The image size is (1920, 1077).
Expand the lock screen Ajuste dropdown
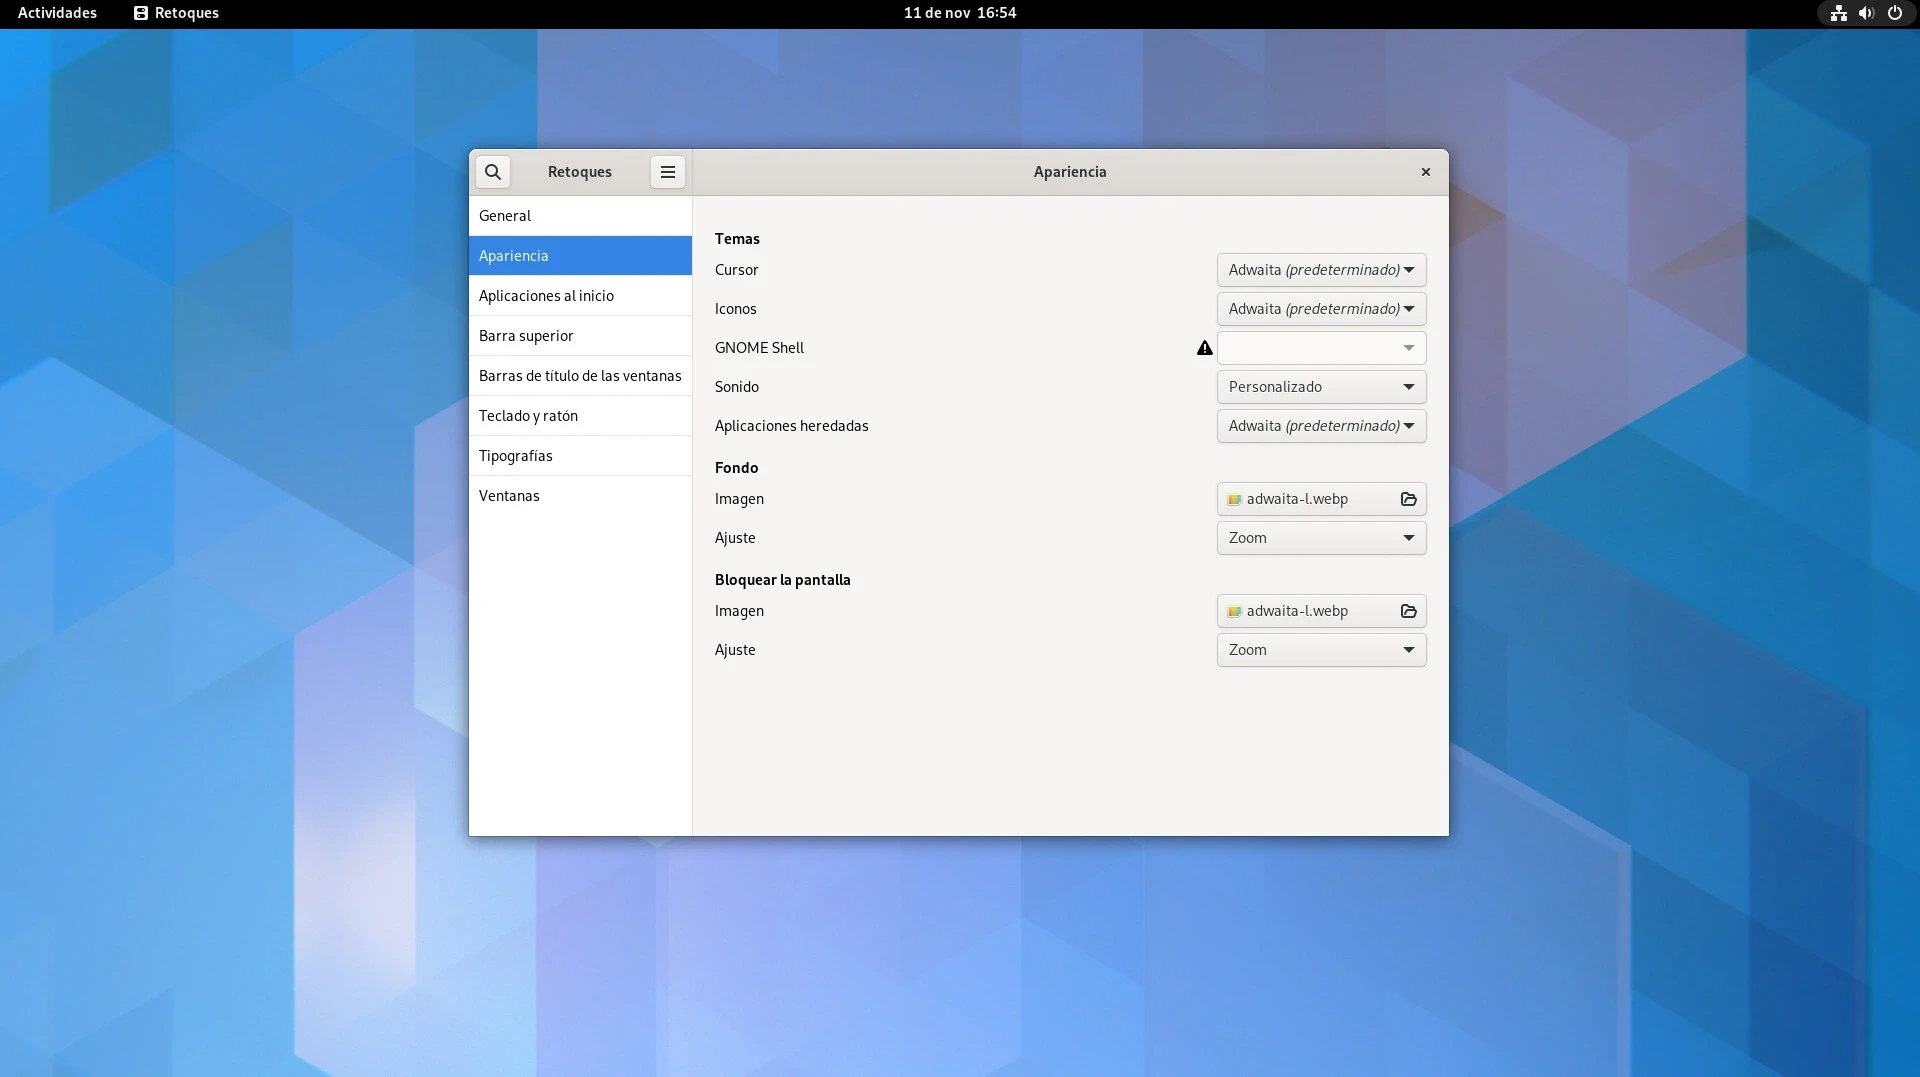tap(1320, 650)
